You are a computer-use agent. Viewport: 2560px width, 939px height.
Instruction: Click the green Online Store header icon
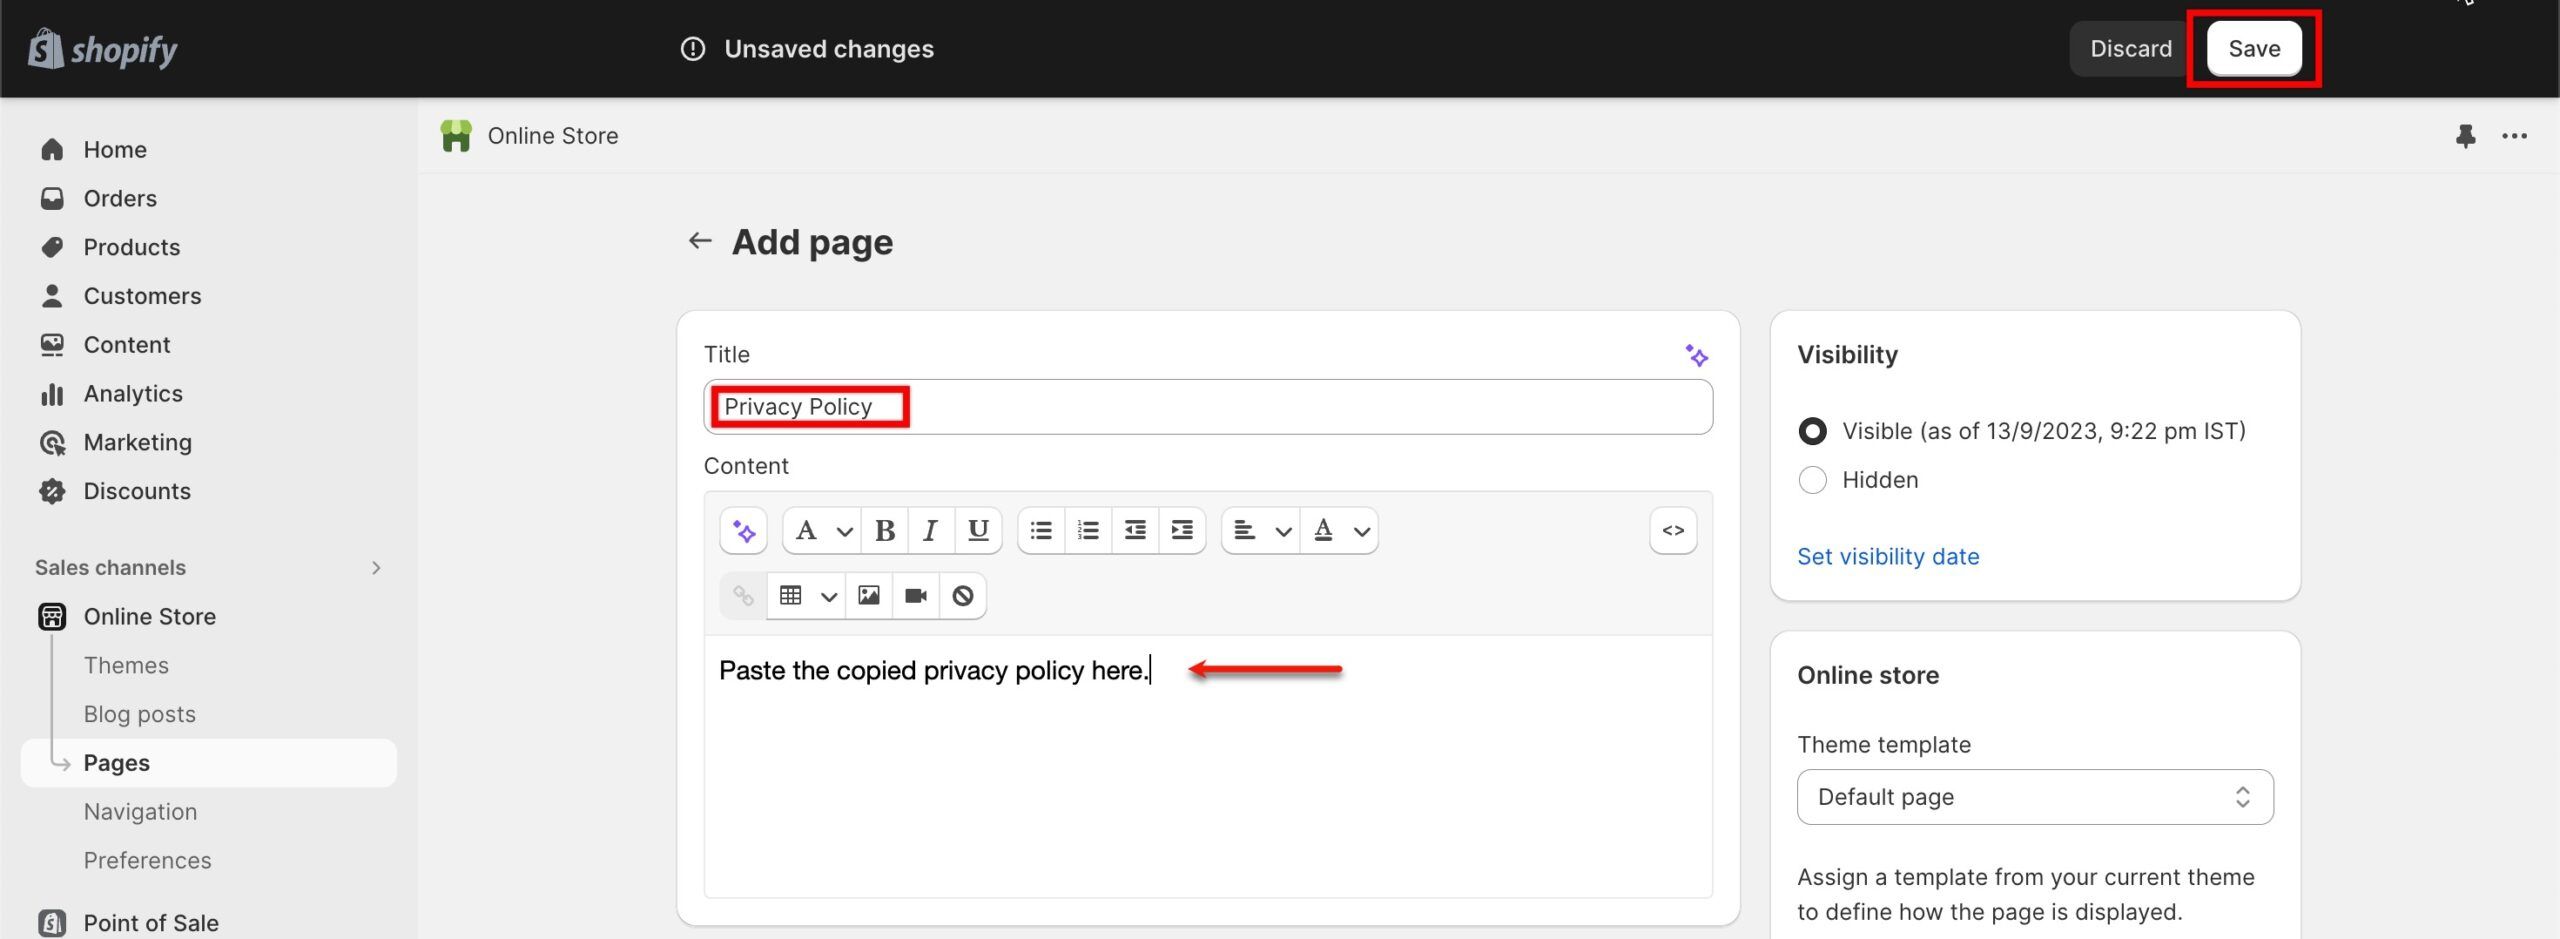(x=456, y=136)
